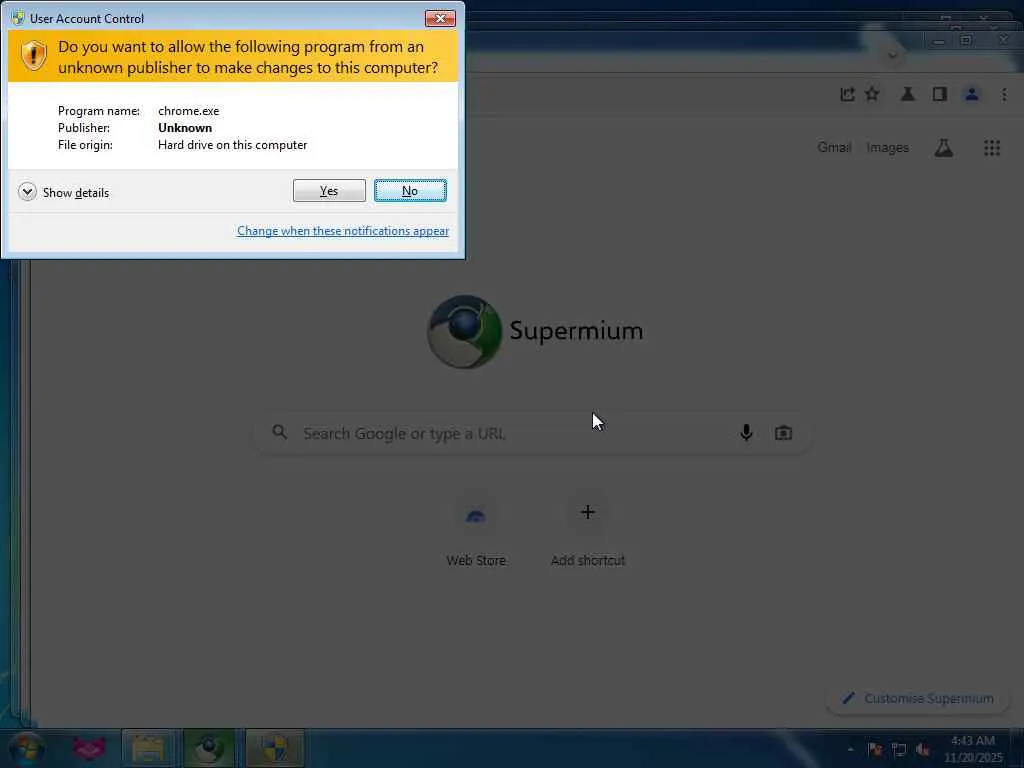Click the network tray icon

(899, 750)
